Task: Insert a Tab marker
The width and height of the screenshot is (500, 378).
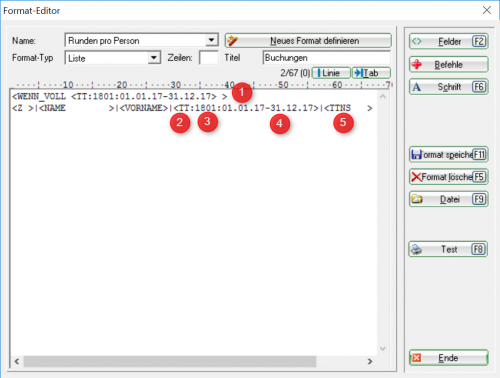Action: (371, 73)
